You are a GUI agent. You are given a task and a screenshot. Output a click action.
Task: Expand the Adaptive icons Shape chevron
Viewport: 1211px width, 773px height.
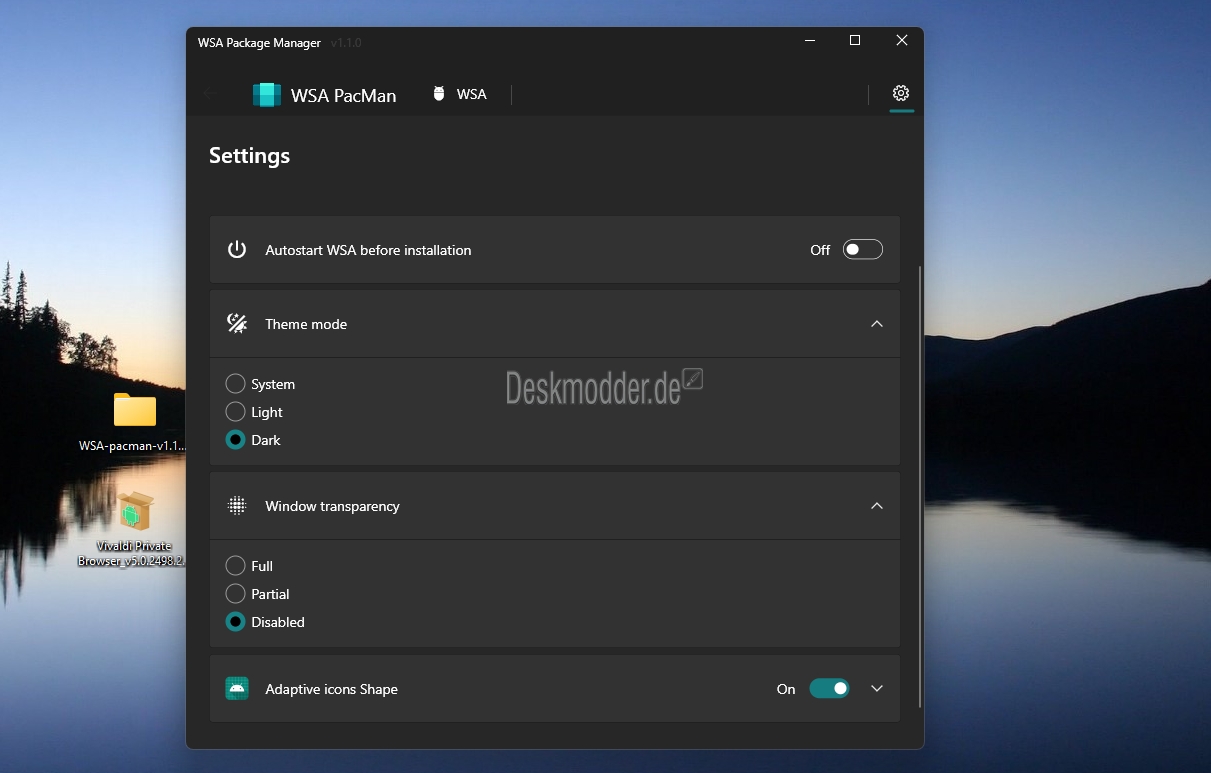point(877,688)
